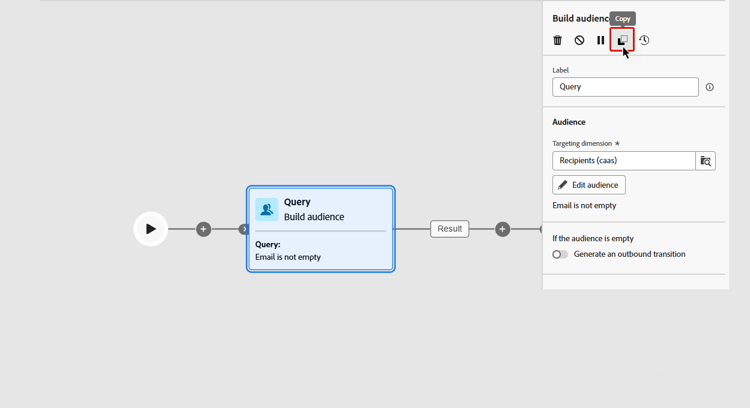750x408 pixels.
Task: Select the Query title in the node
Action: pos(297,202)
